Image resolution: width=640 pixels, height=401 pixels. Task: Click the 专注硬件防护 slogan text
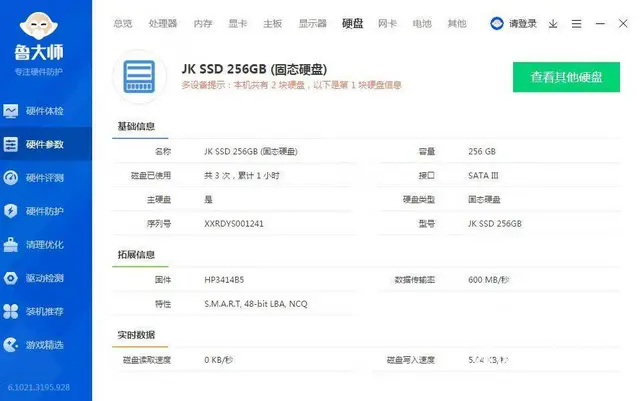(39, 72)
